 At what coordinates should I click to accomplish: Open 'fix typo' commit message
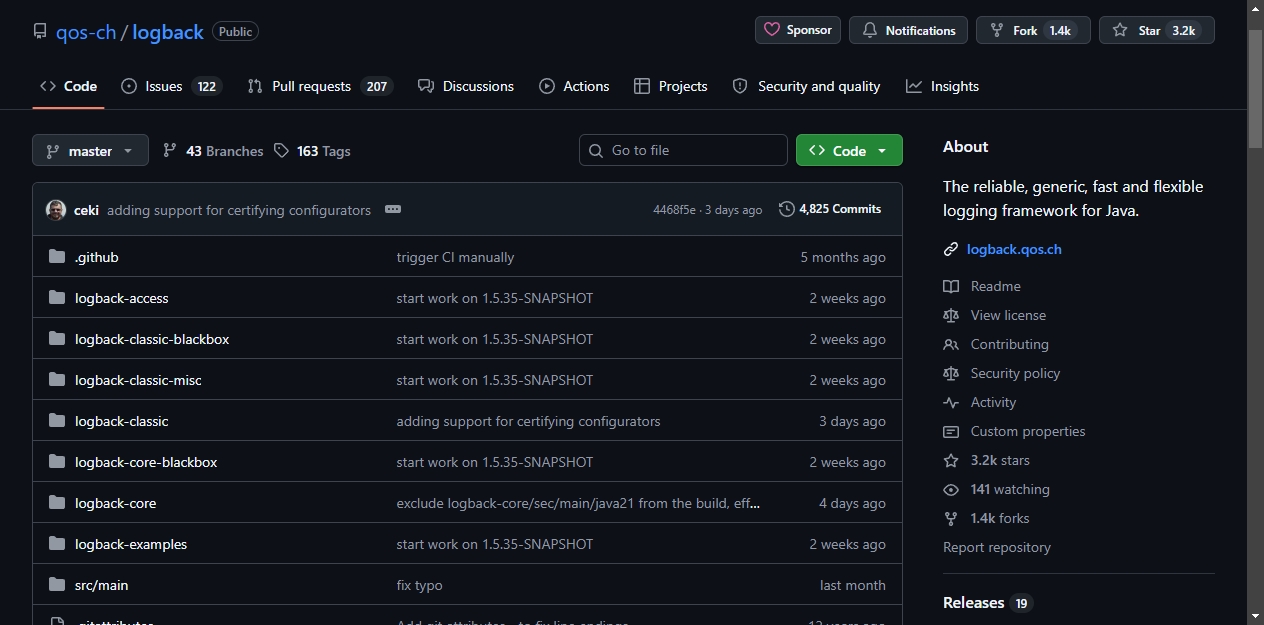tap(419, 585)
